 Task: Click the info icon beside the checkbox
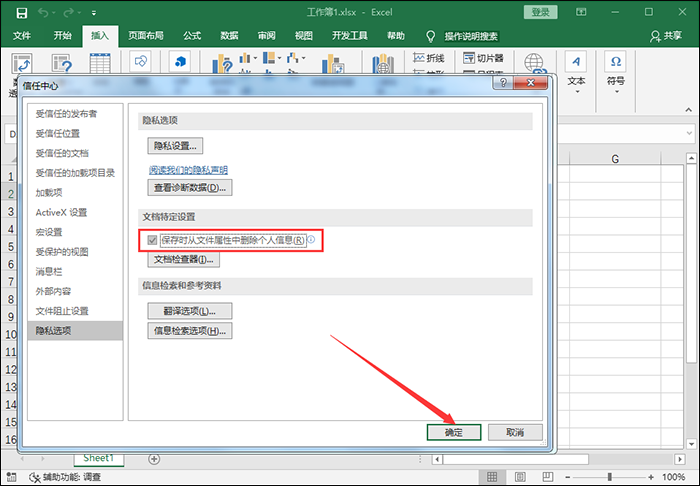pos(311,239)
